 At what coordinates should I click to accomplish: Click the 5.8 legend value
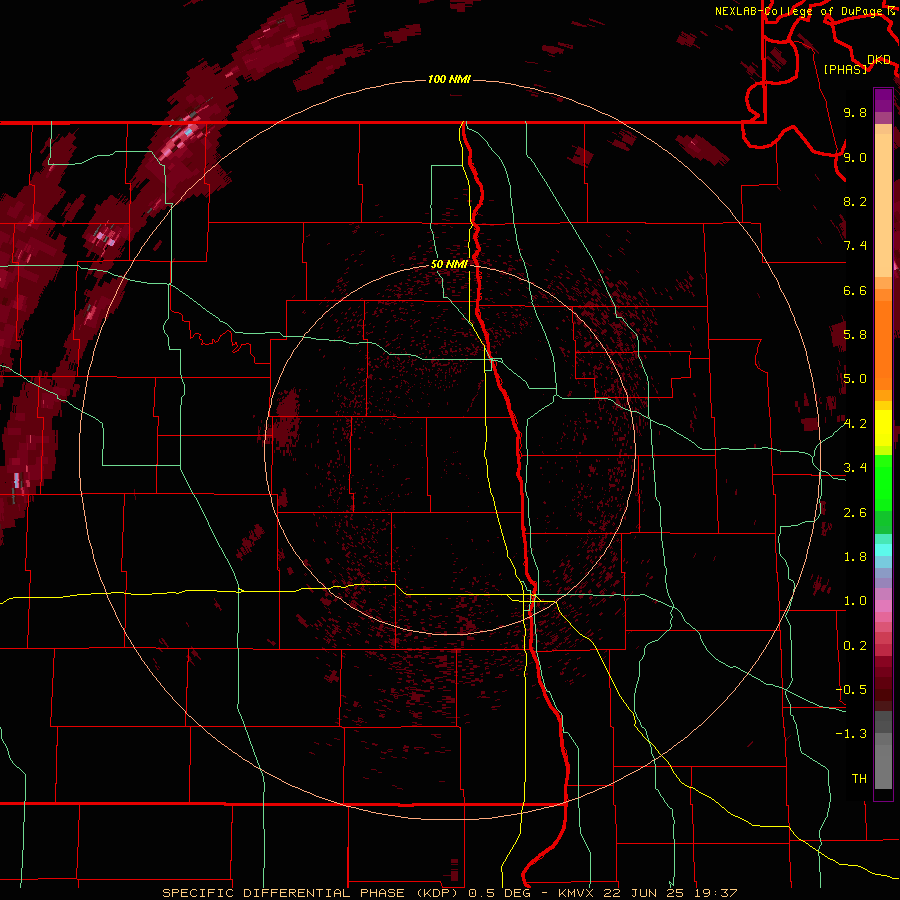click(x=855, y=335)
